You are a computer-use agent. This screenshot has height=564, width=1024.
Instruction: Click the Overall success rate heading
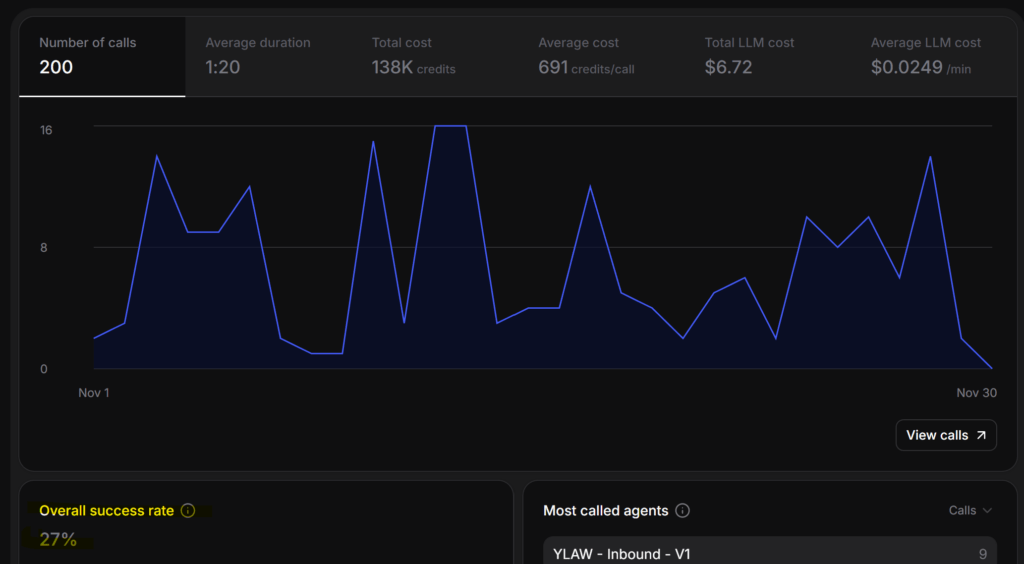[106, 511]
